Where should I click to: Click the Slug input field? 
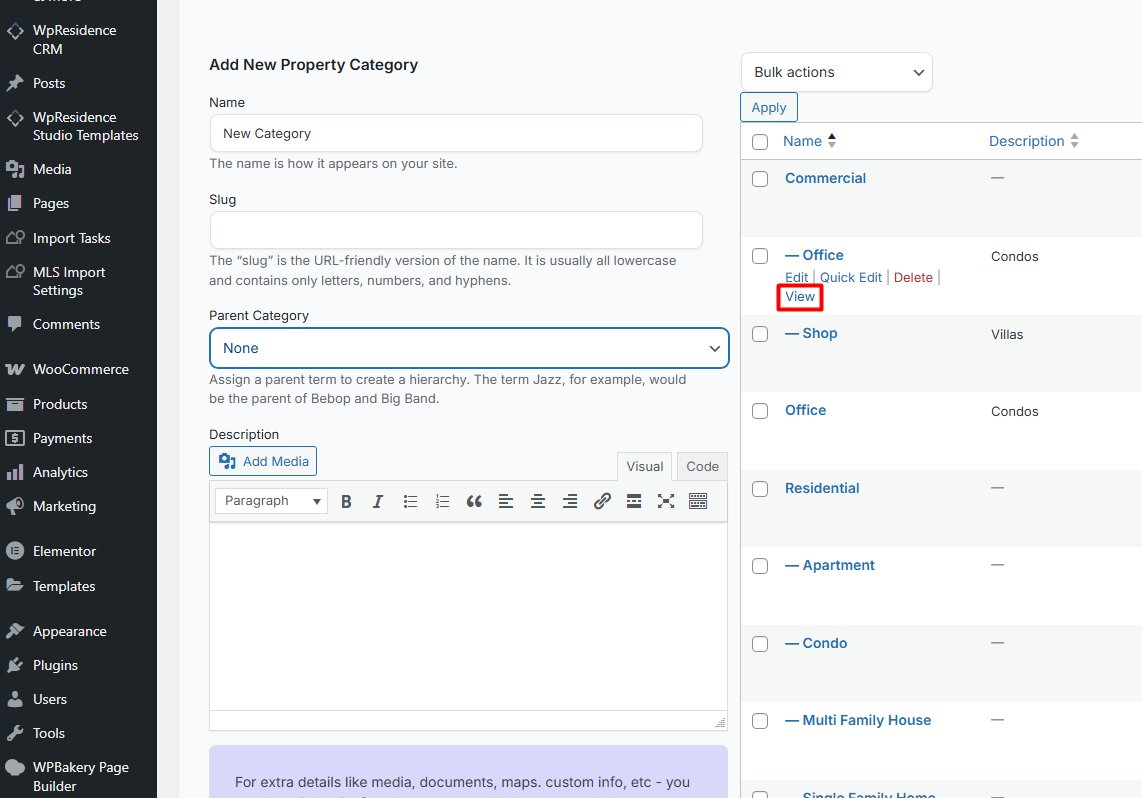[456, 230]
